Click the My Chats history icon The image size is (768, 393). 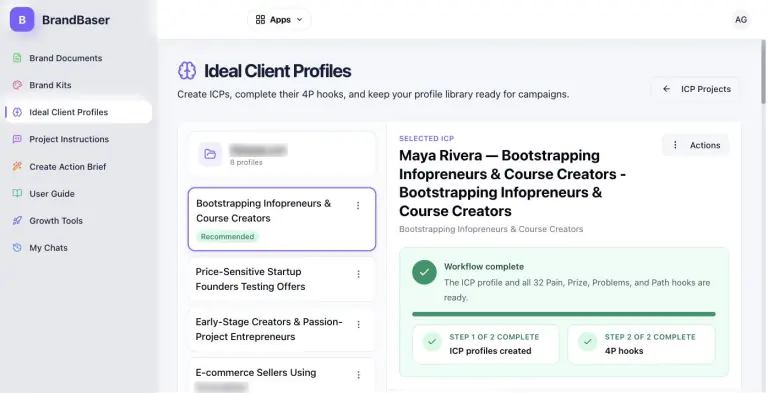pyautogui.click(x=17, y=247)
